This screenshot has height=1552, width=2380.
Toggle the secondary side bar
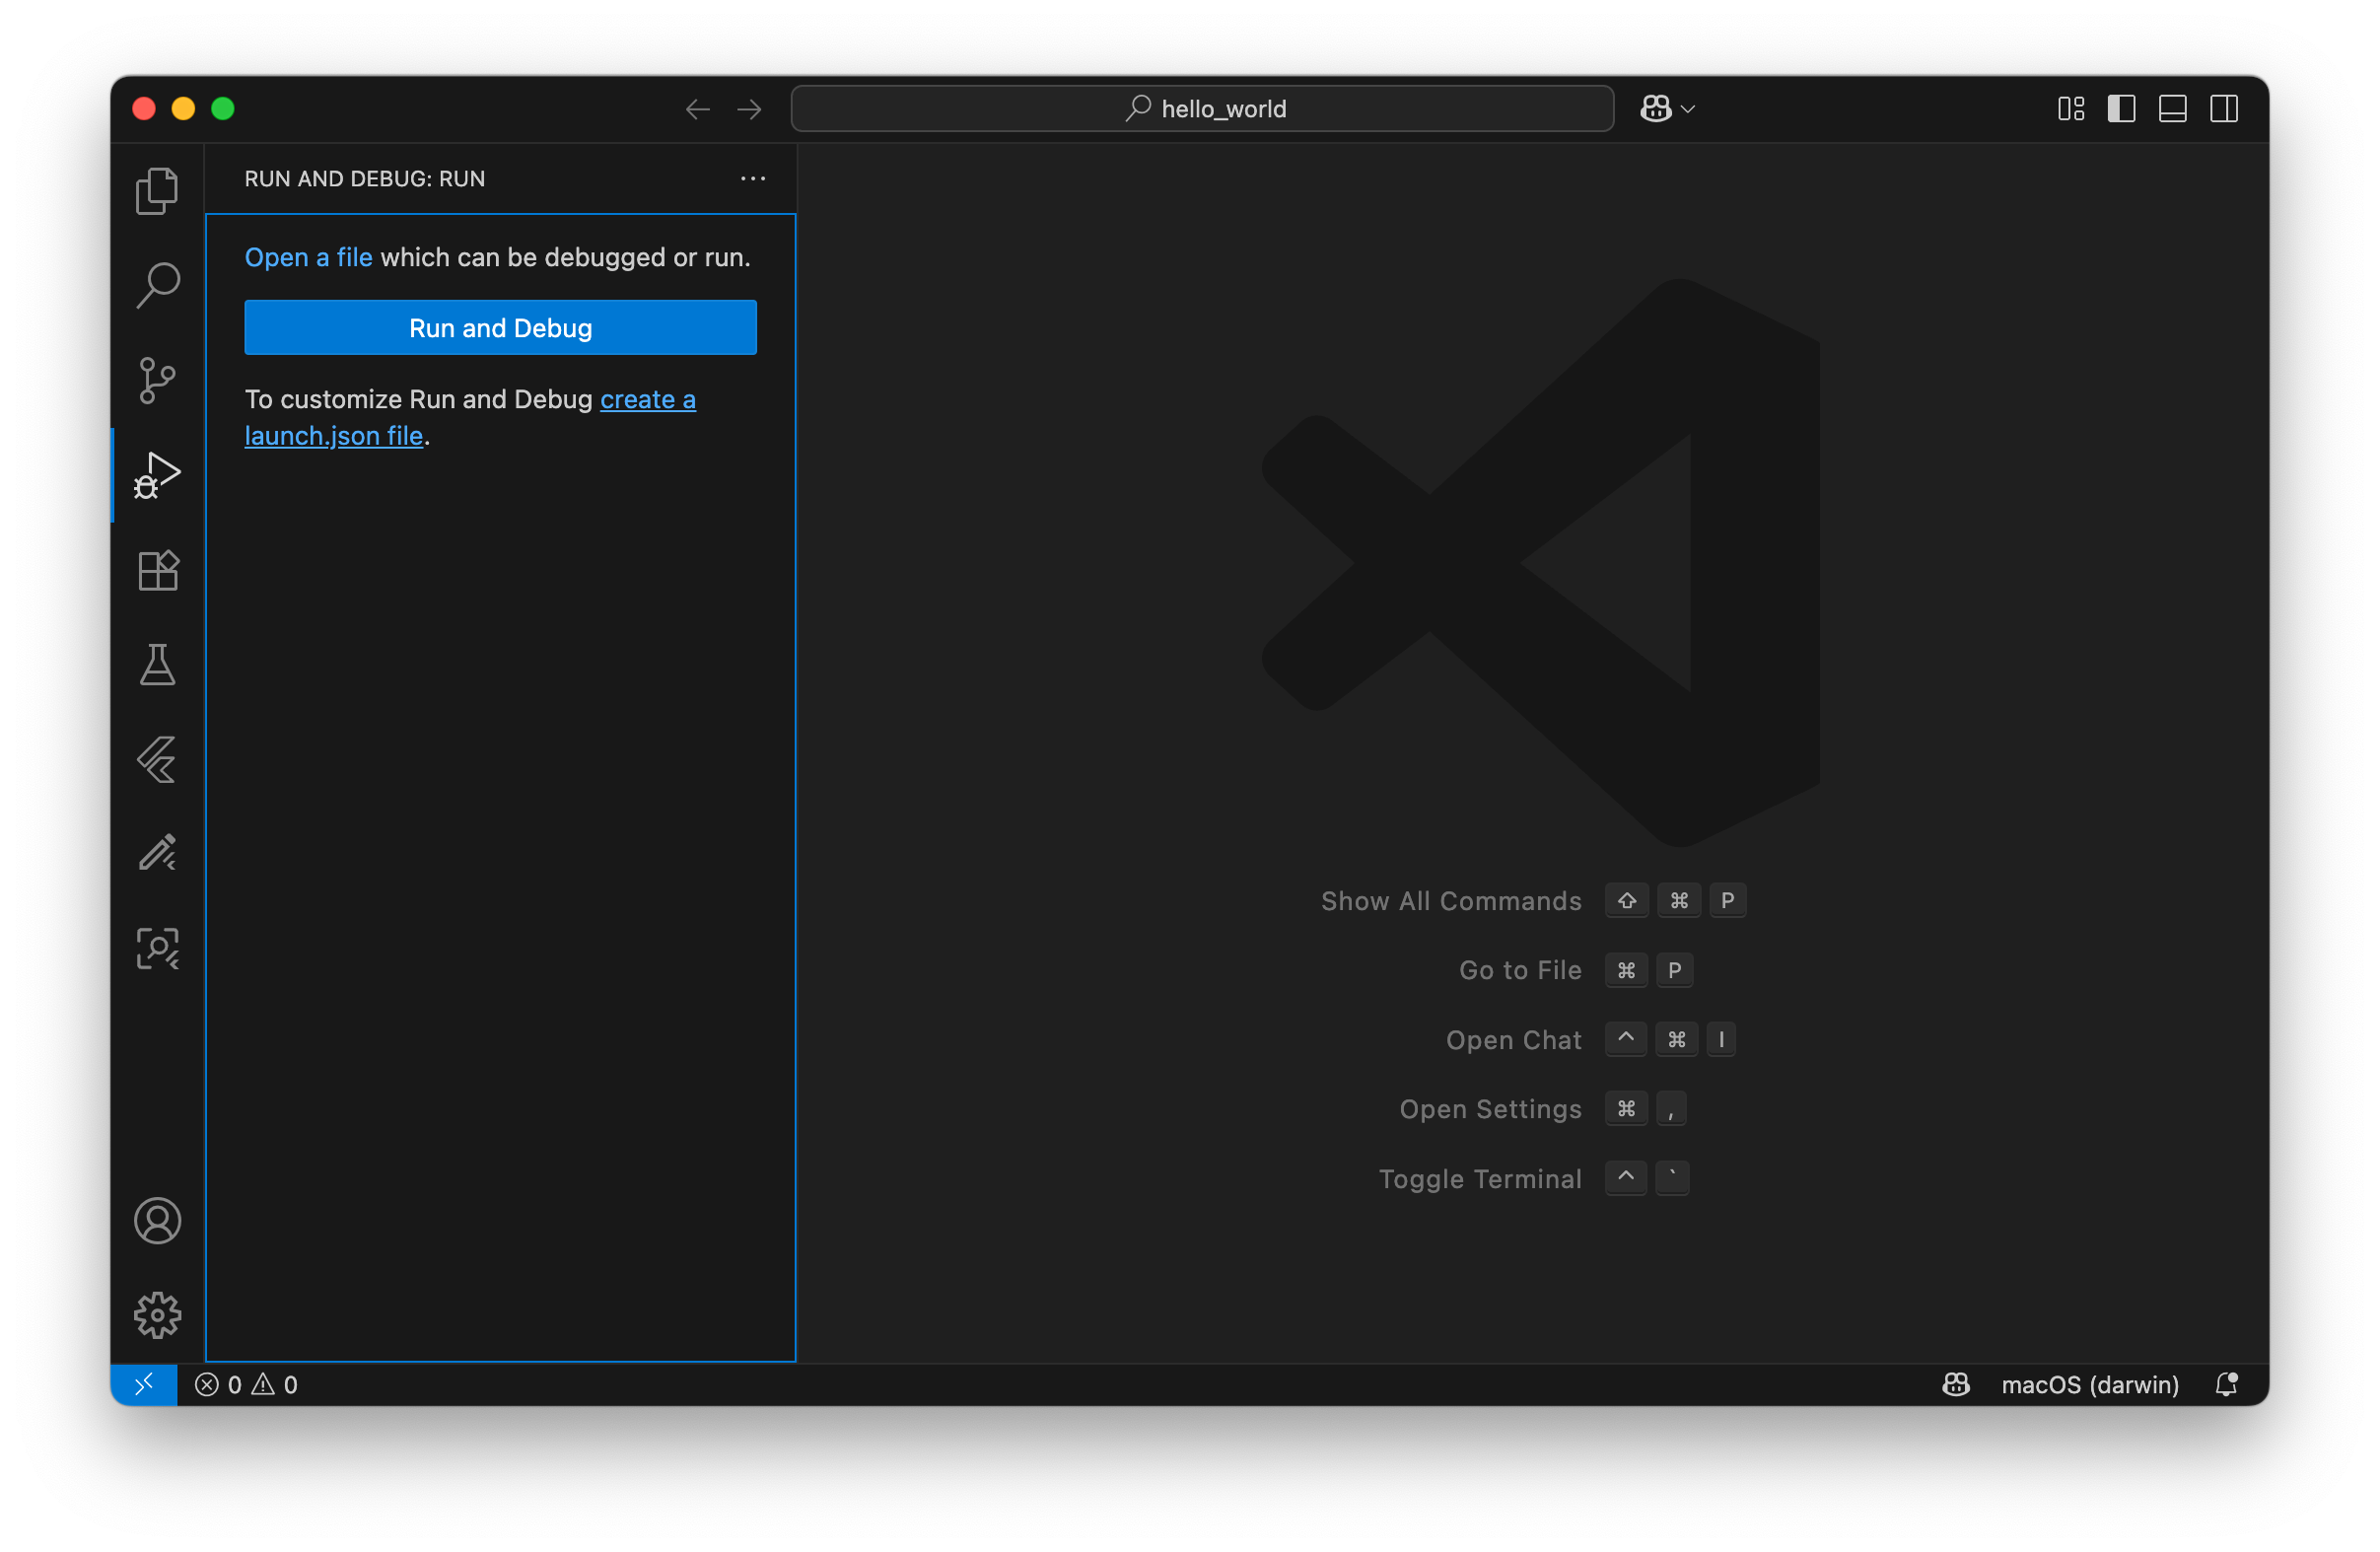click(2223, 108)
